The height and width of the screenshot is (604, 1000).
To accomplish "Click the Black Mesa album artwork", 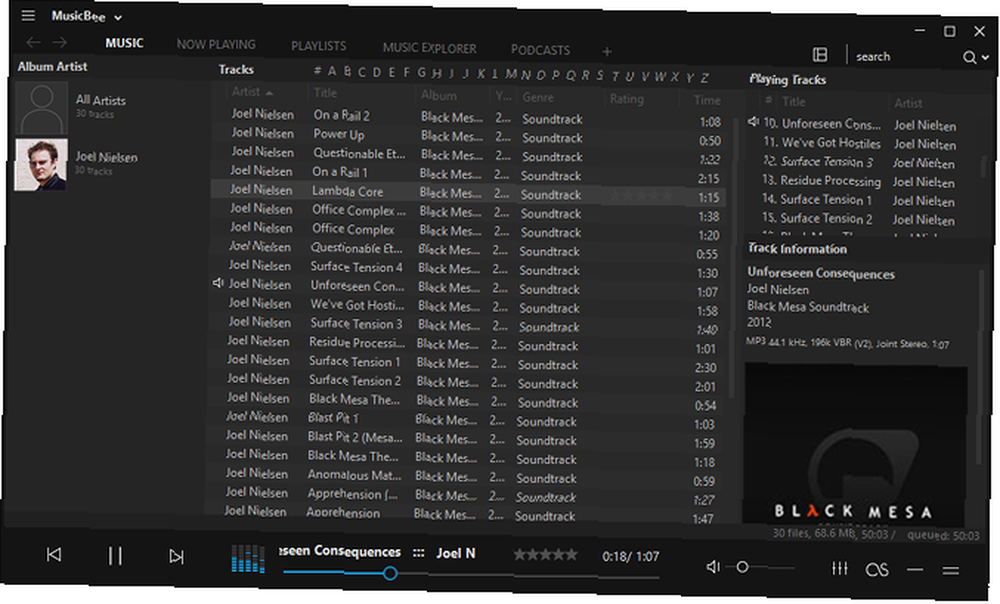I will [855, 443].
